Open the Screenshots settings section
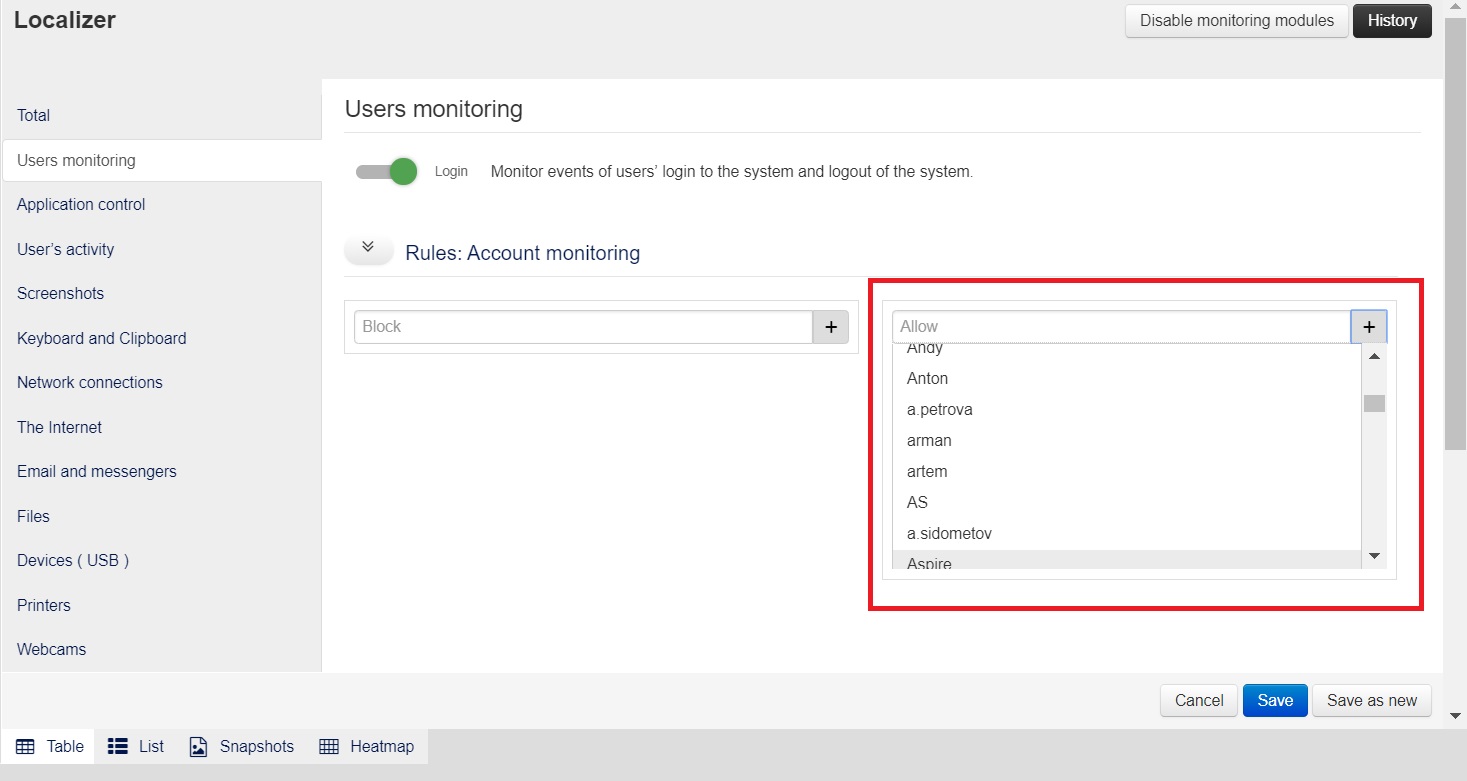Screen dimensions: 1467x781 pyautogui.click(x=60, y=294)
